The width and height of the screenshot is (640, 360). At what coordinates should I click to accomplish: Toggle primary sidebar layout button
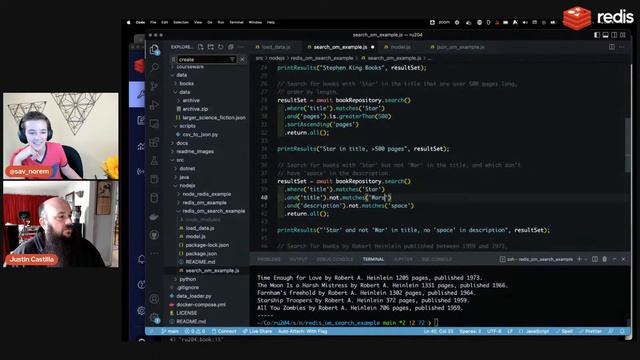[x=597, y=35]
